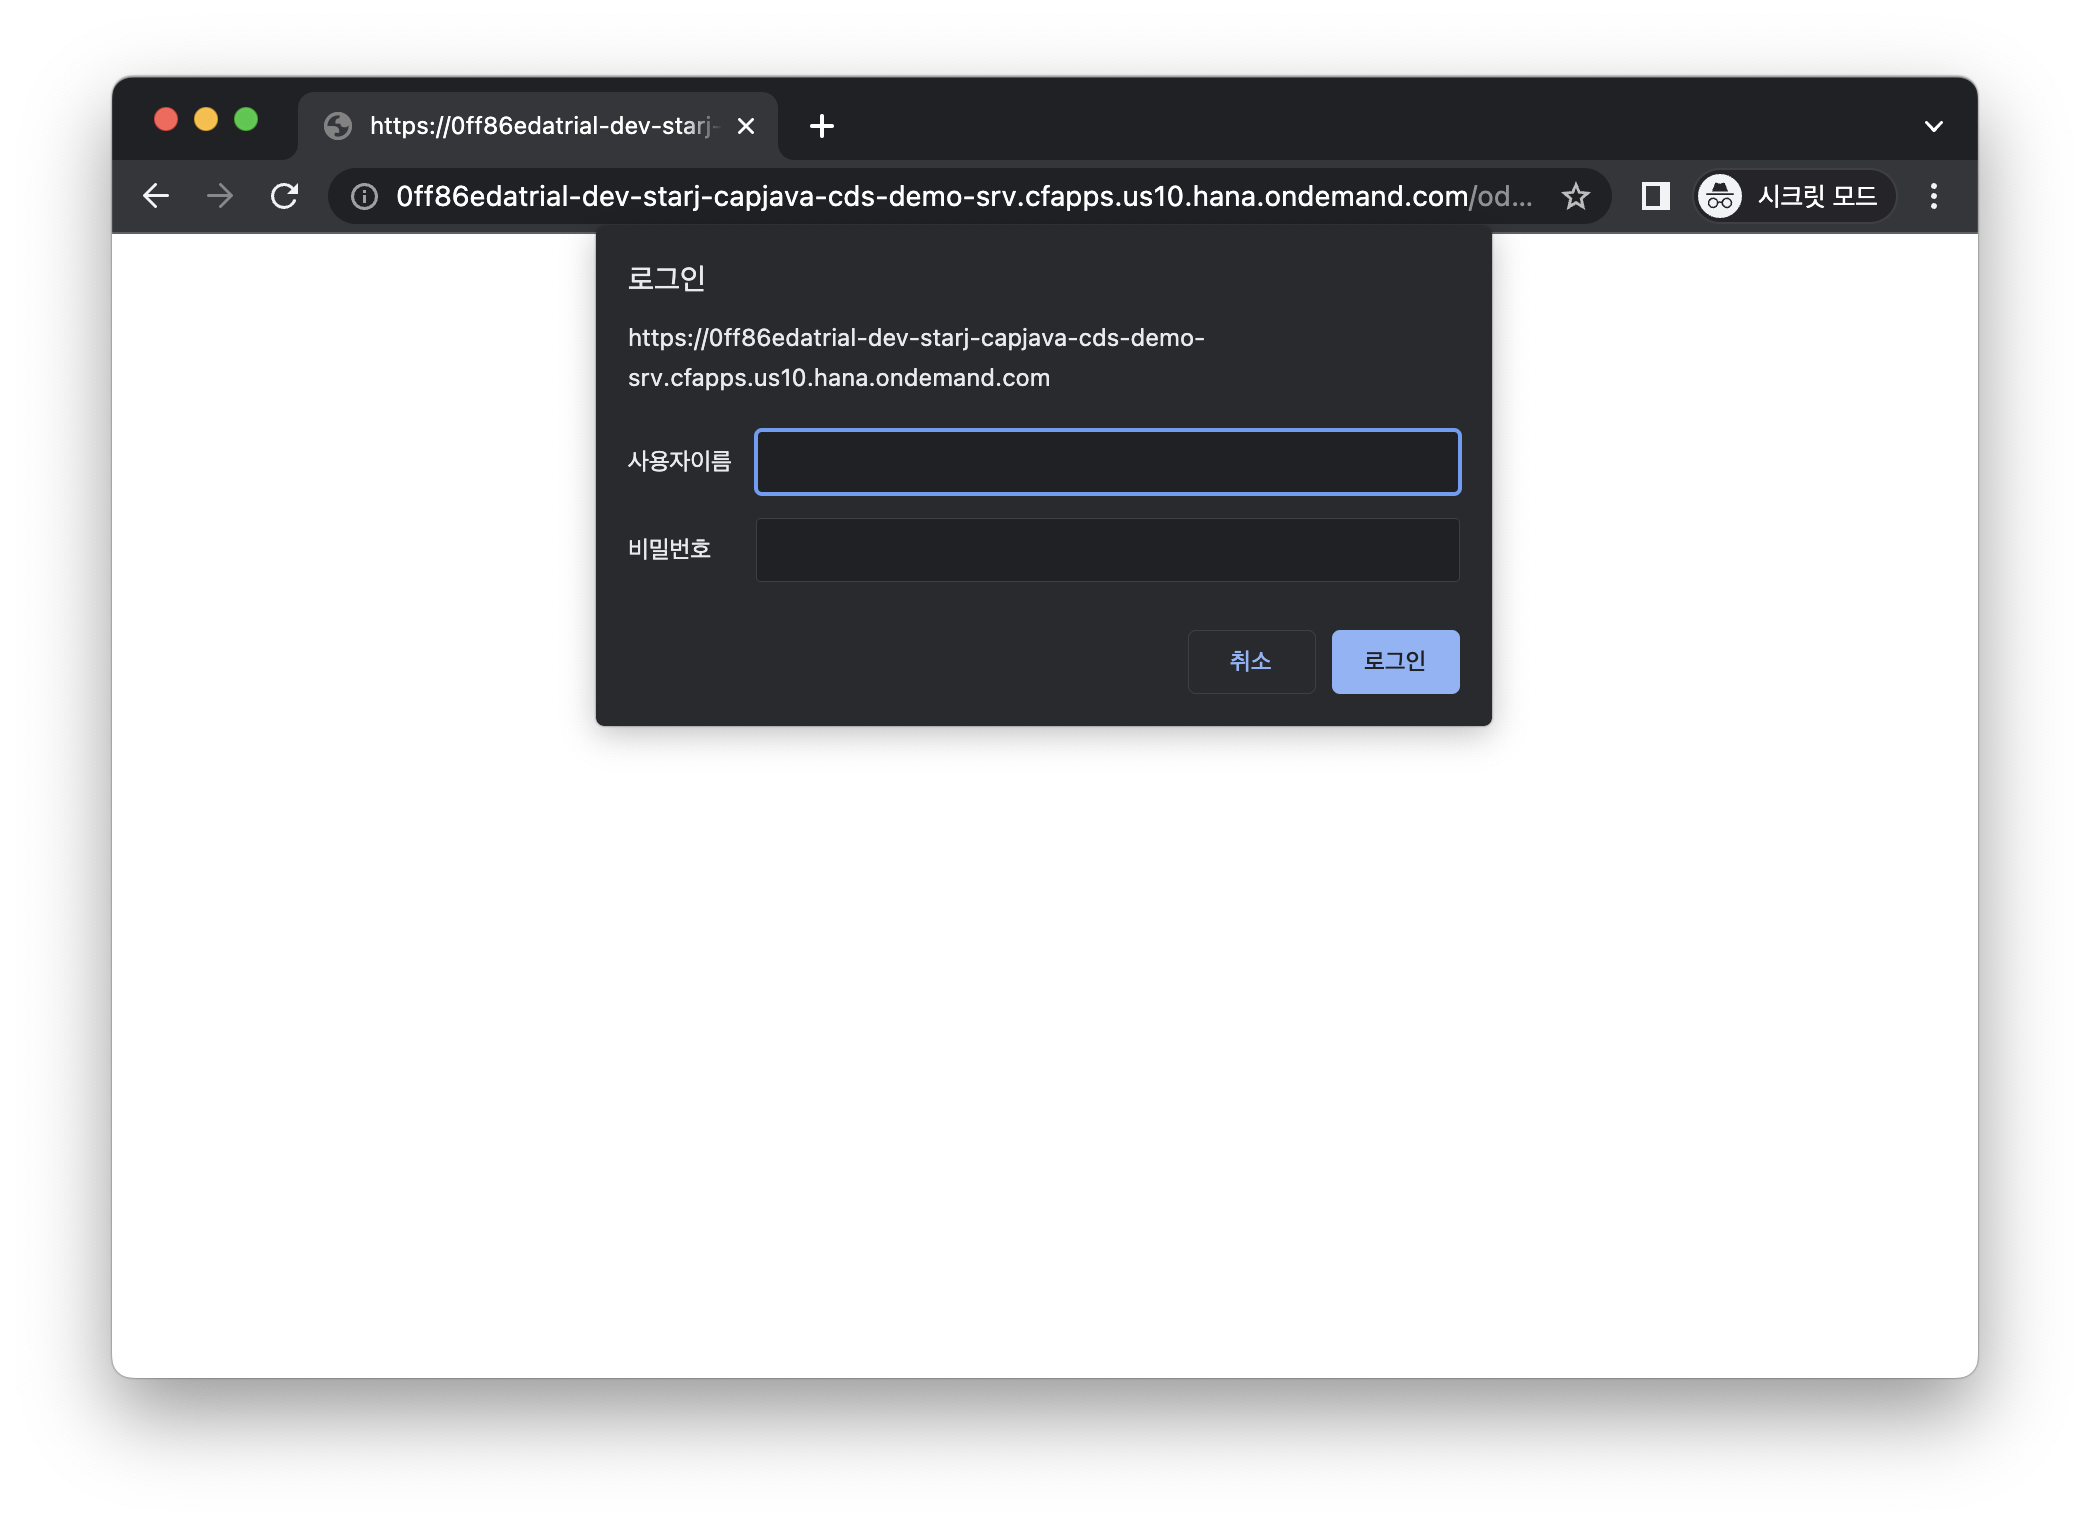Viewport: 2090px width, 1526px height.
Task: Open site information icon in address bar
Action: tap(364, 196)
